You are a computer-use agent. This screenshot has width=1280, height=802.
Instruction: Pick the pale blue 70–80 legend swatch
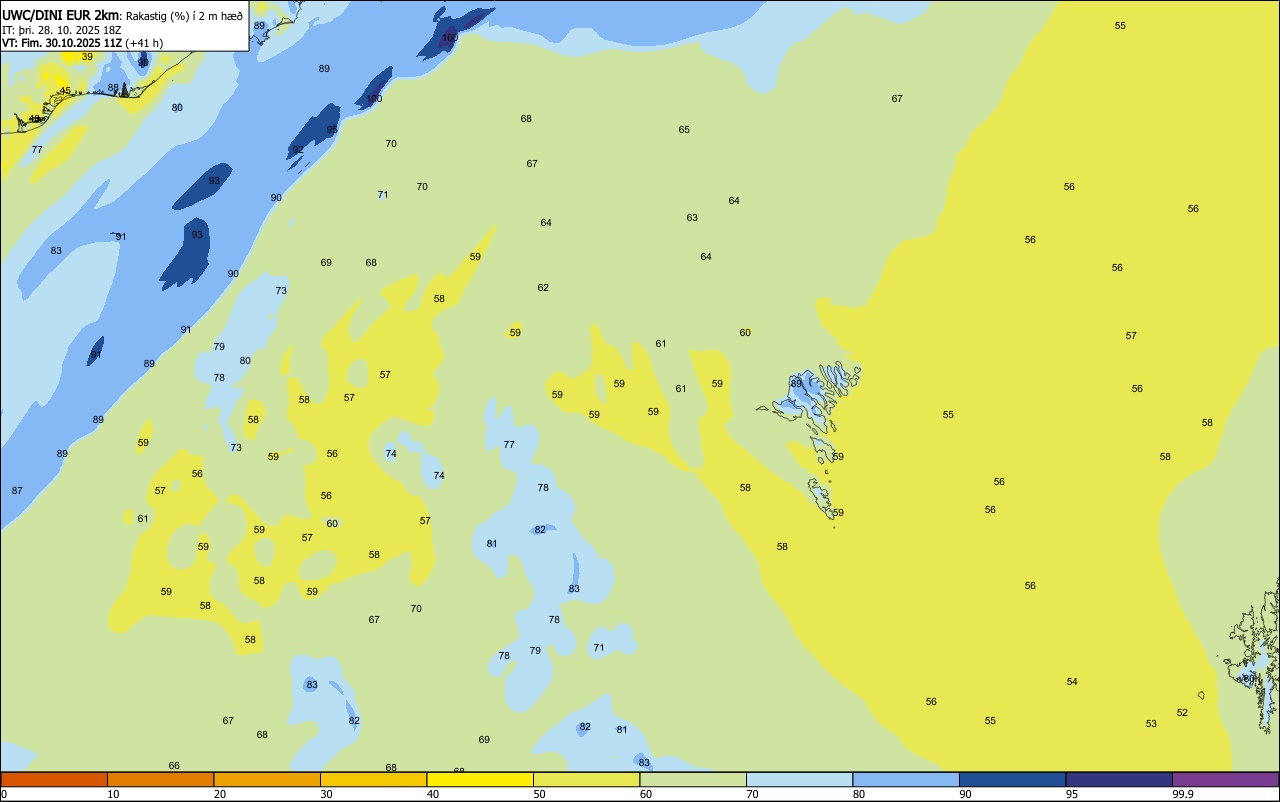click(x=799, y=779)
